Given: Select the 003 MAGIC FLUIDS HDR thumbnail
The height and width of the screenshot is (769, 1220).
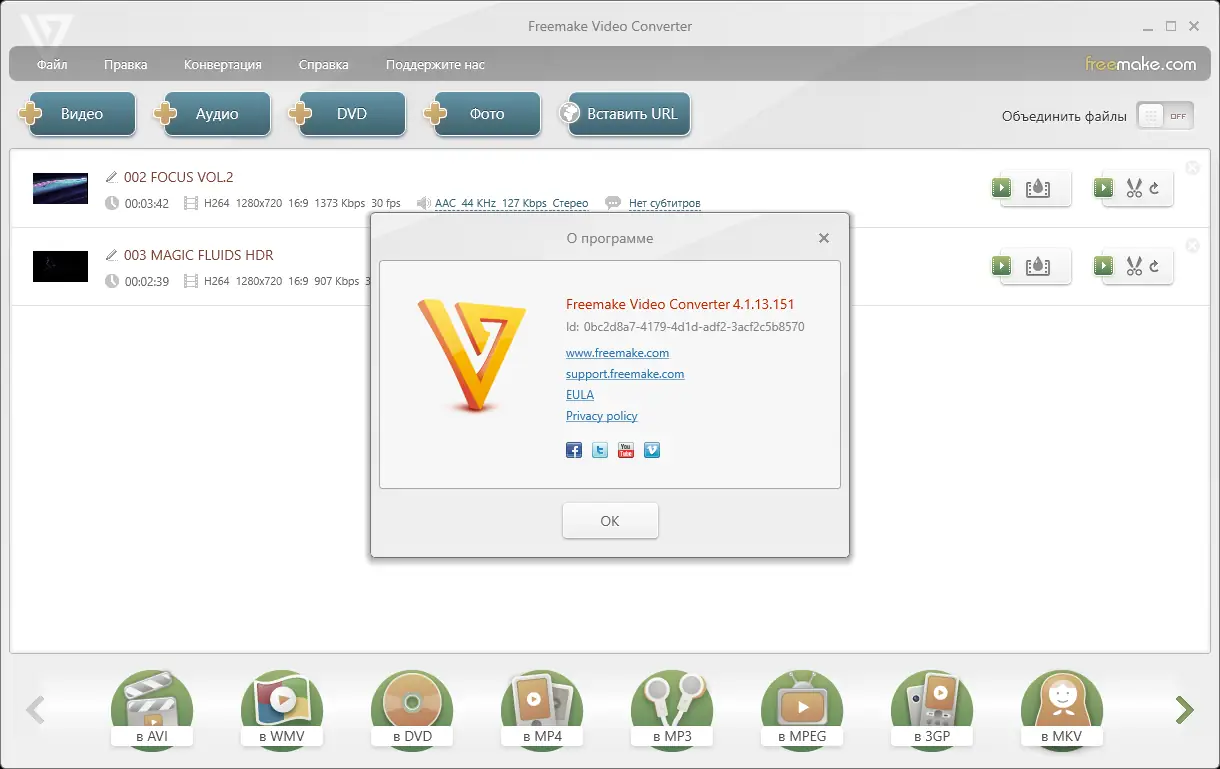Looking at the screenshot, I should point(60,266).
